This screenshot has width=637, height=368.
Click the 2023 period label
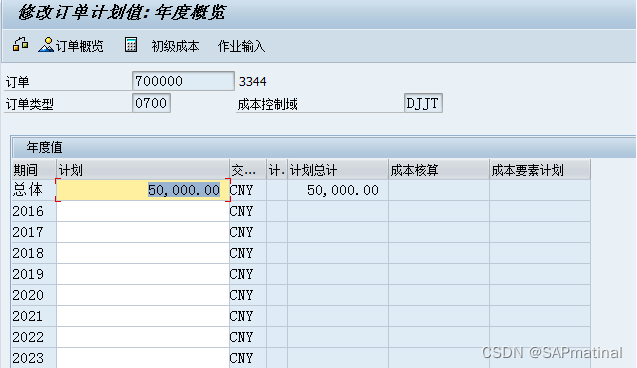(x=28, y=358)
